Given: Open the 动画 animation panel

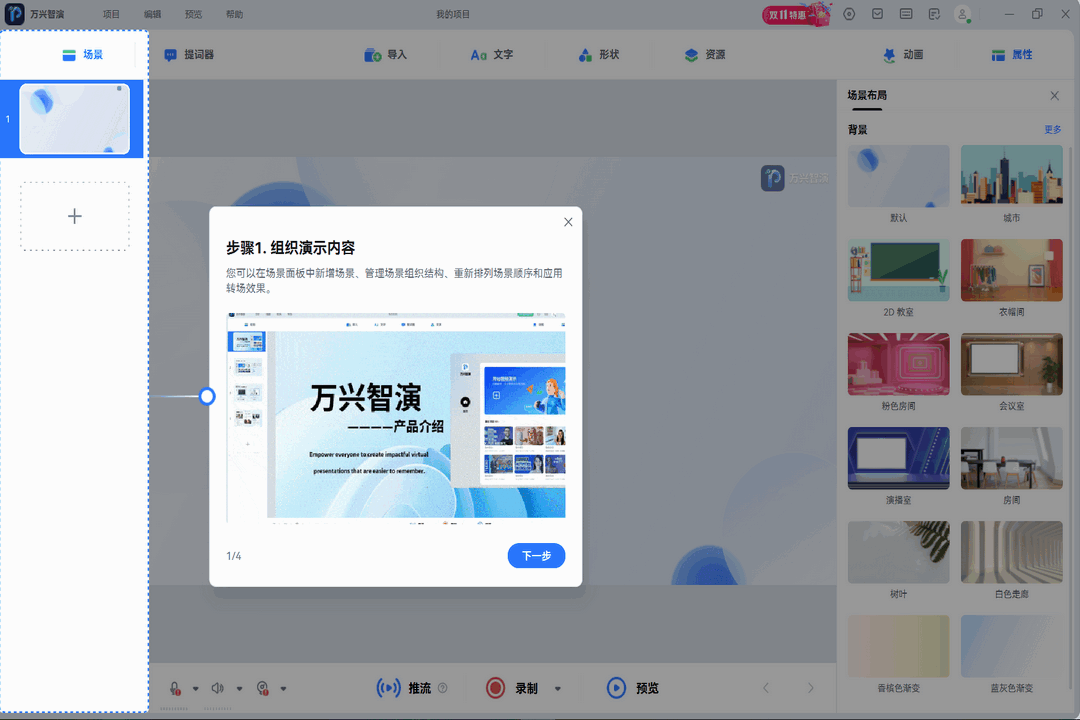Looking at the screenshot, I should pos(903,54).
